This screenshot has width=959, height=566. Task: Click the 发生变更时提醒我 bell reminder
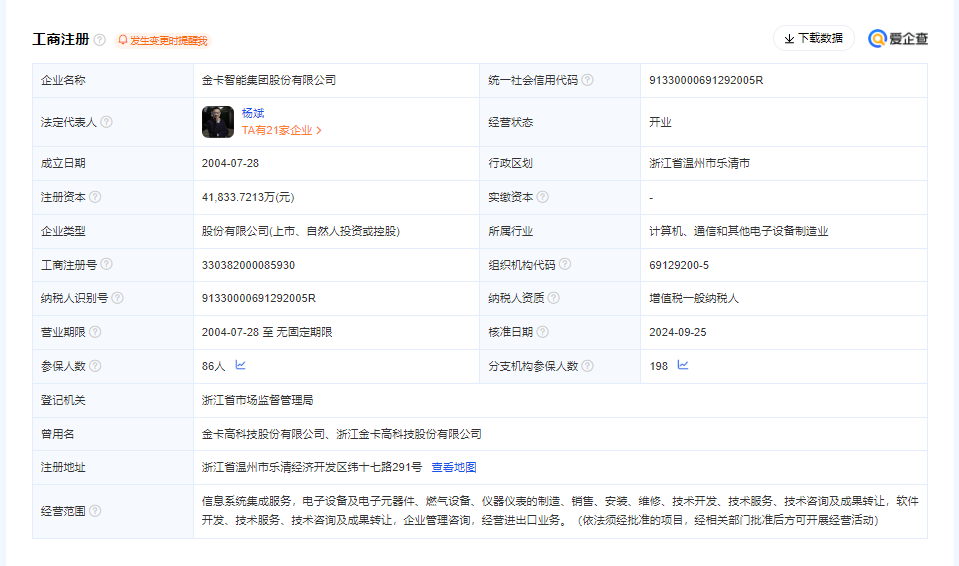pyautogui.click(x=163, y=40)
